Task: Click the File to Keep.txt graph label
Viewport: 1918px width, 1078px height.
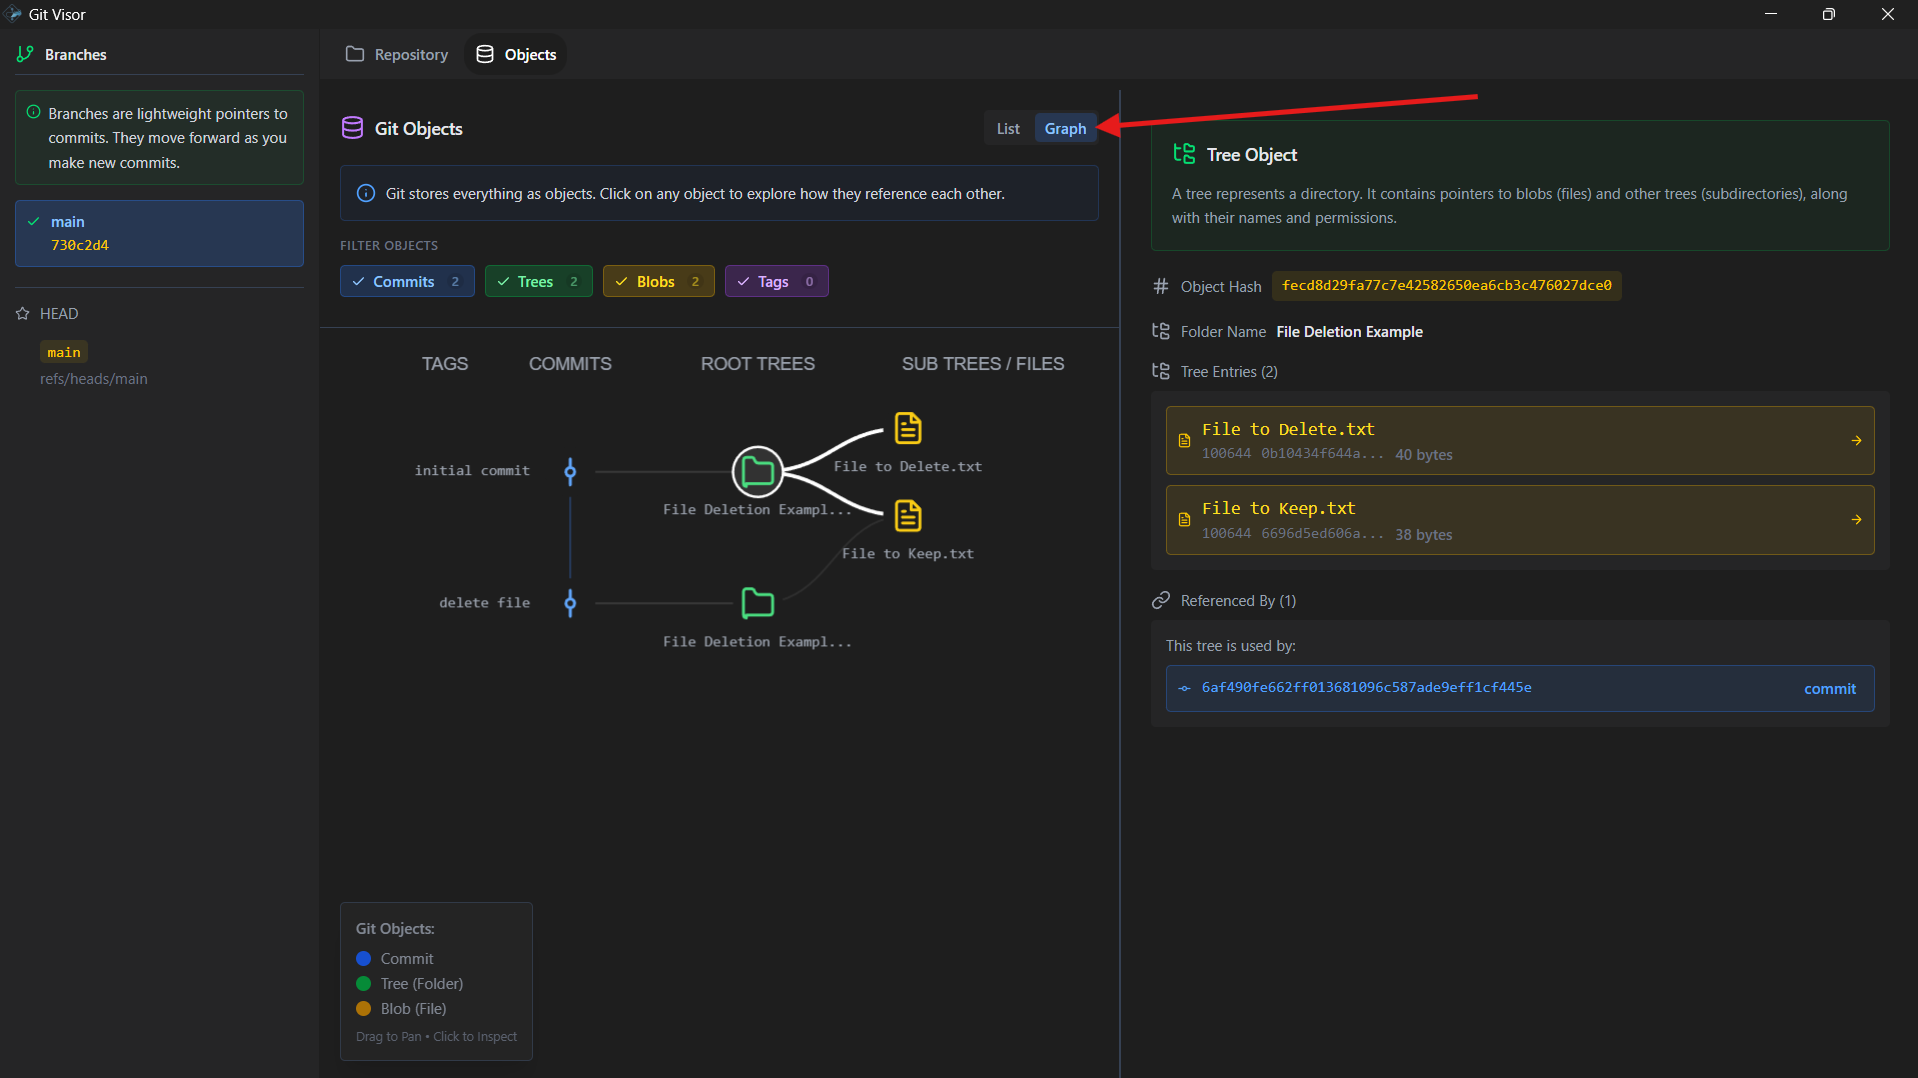Action: click(x=907, y=553)
